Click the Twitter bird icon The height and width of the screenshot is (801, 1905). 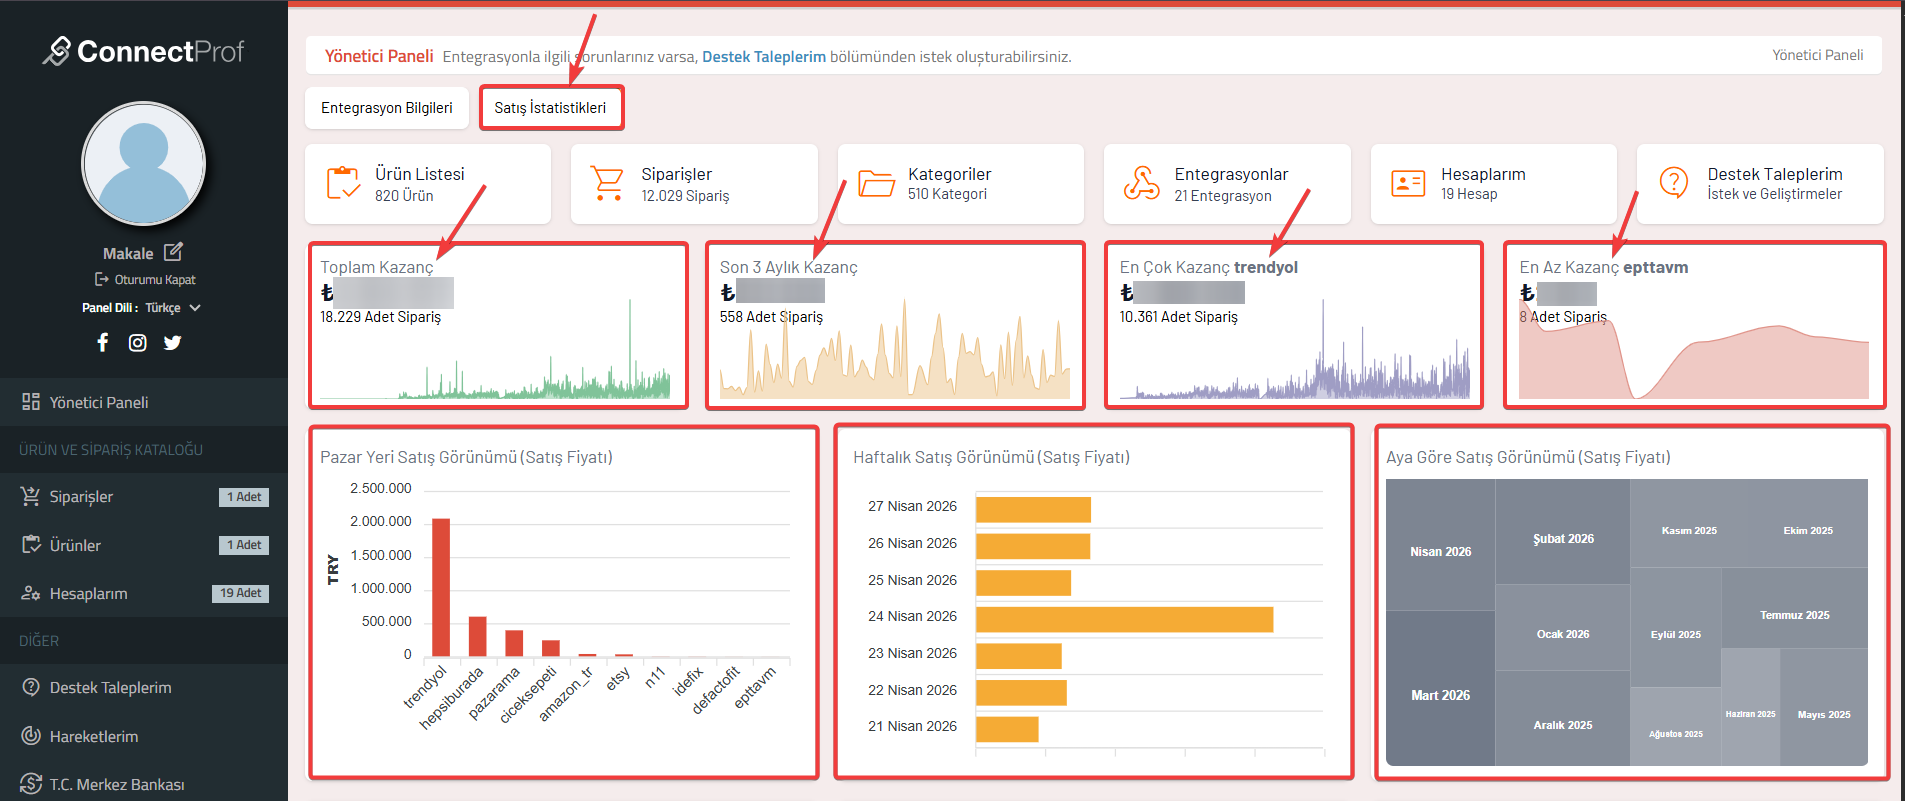[x=173, y=343]
